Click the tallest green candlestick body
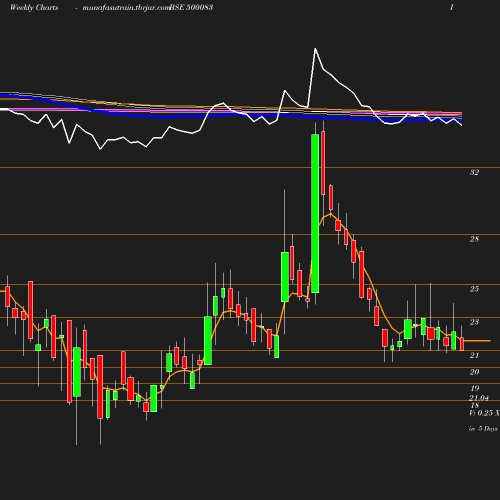 click(315, 214)
